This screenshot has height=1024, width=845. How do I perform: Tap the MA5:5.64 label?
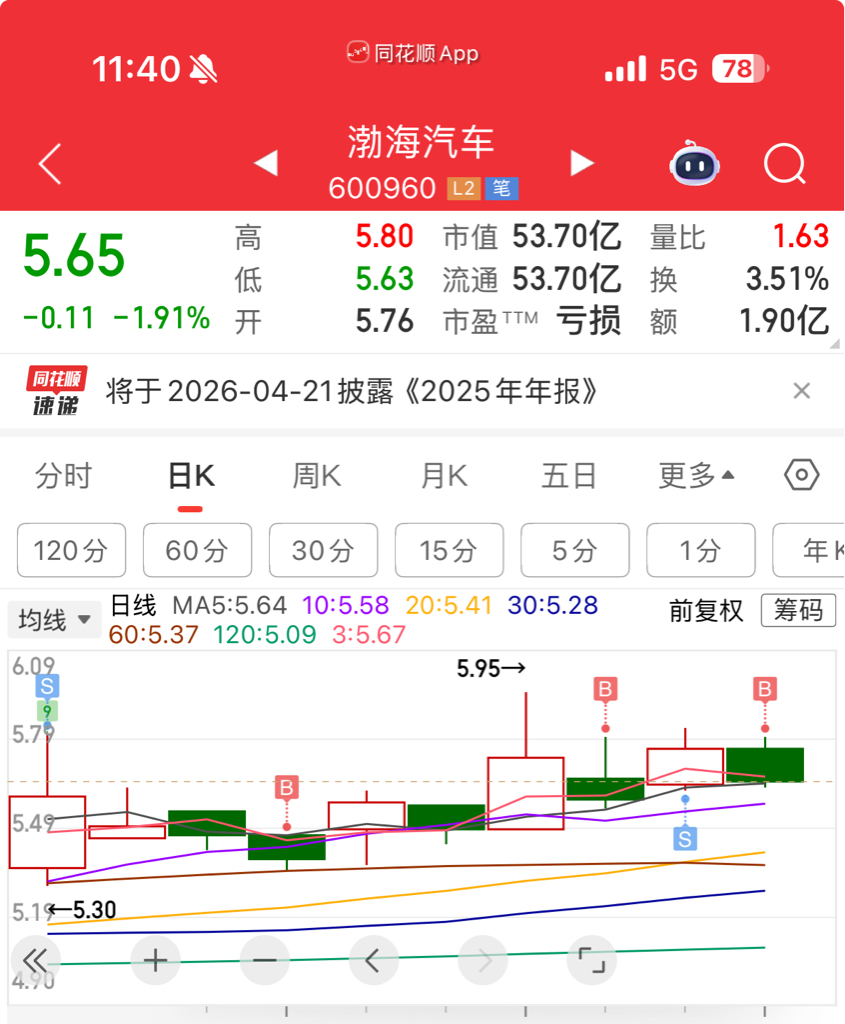tap(229, 605)
